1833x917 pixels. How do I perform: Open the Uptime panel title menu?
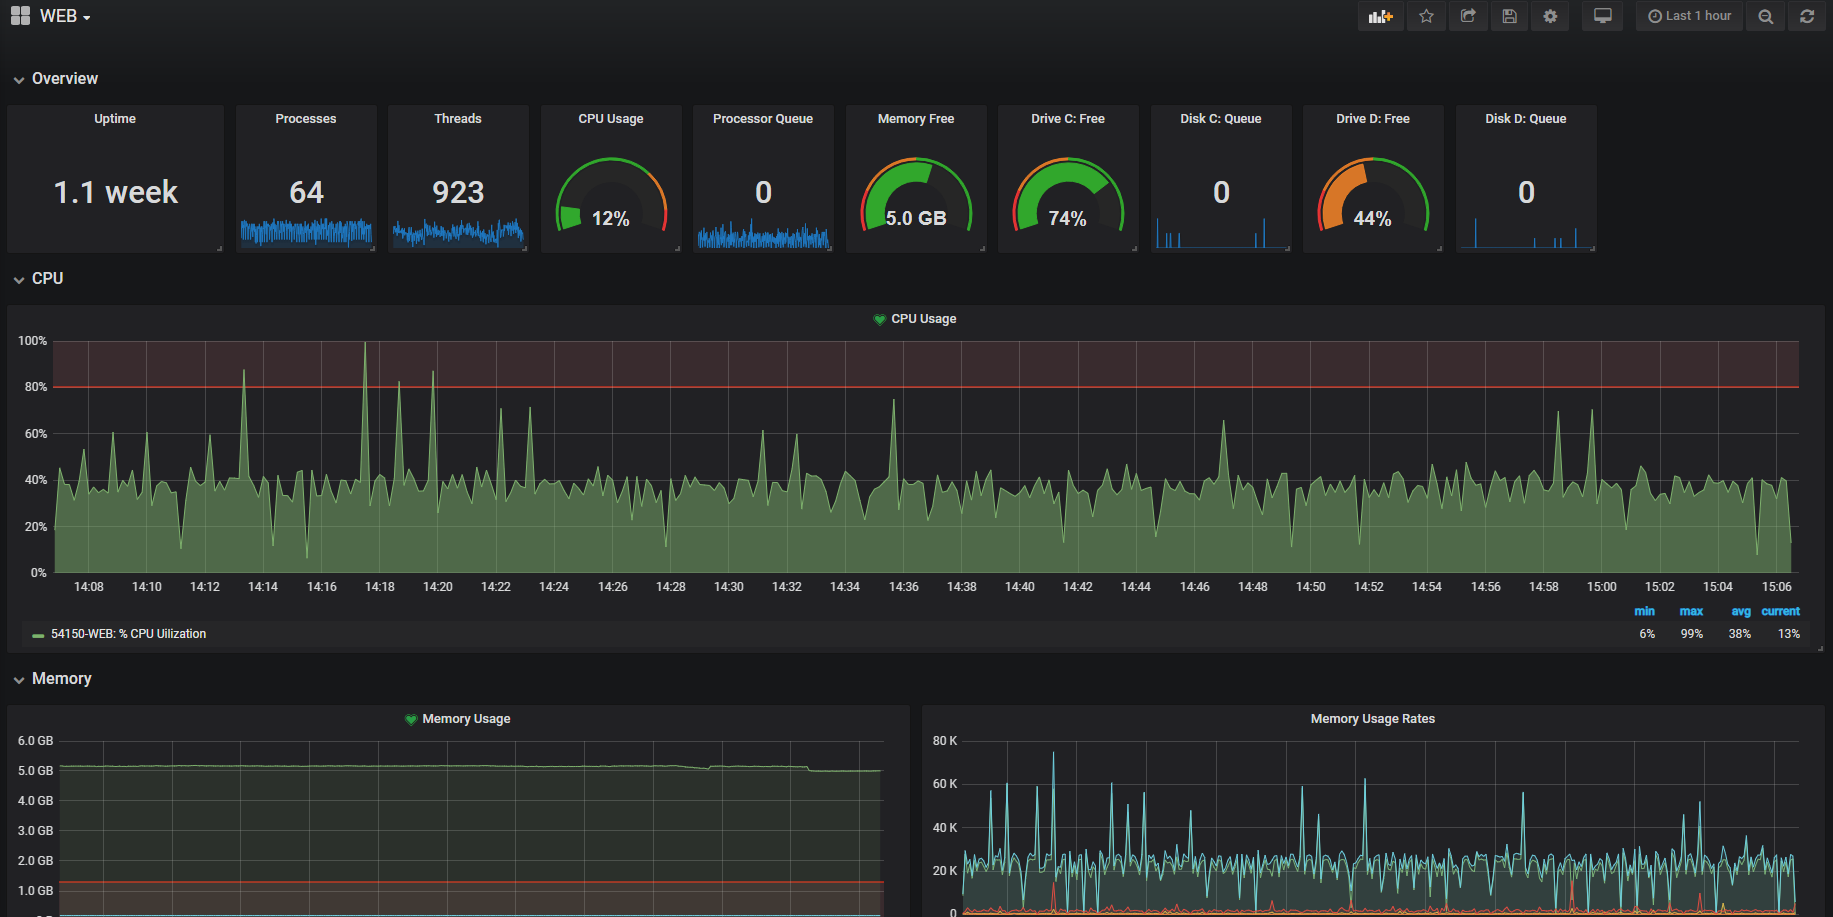115,119
